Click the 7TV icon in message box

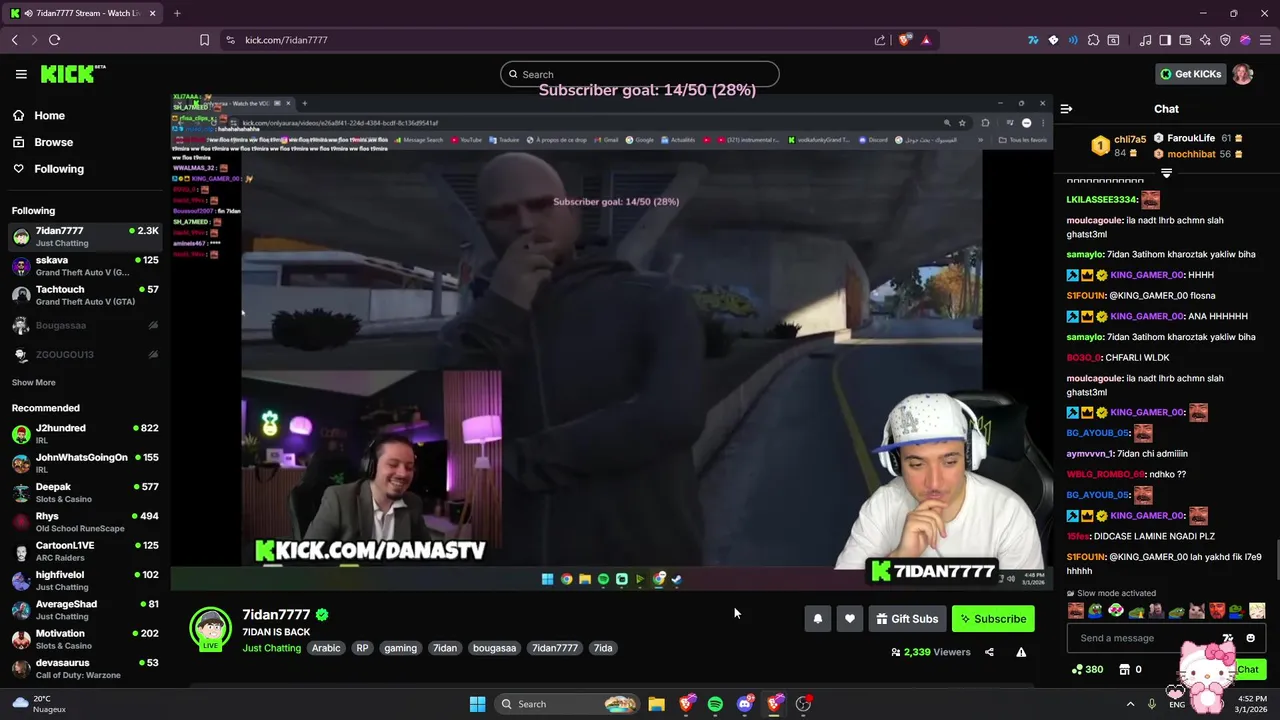tap(1227, 638)
